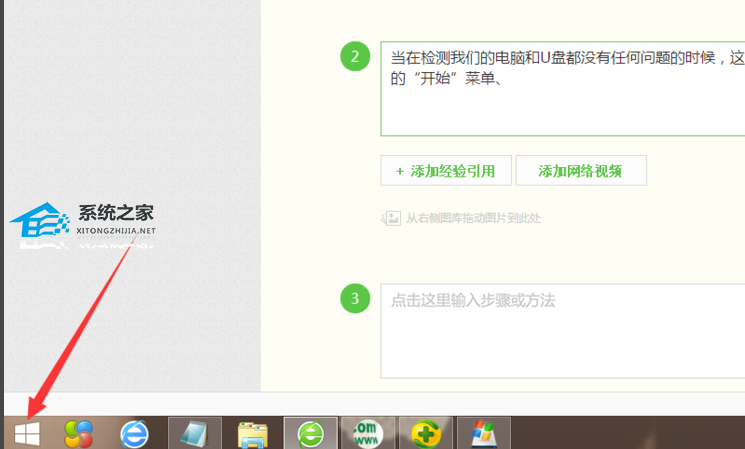This screenshot has width=745, height=449.
Task: Open the Windows flag taskbar app
Action: (484, 433)
